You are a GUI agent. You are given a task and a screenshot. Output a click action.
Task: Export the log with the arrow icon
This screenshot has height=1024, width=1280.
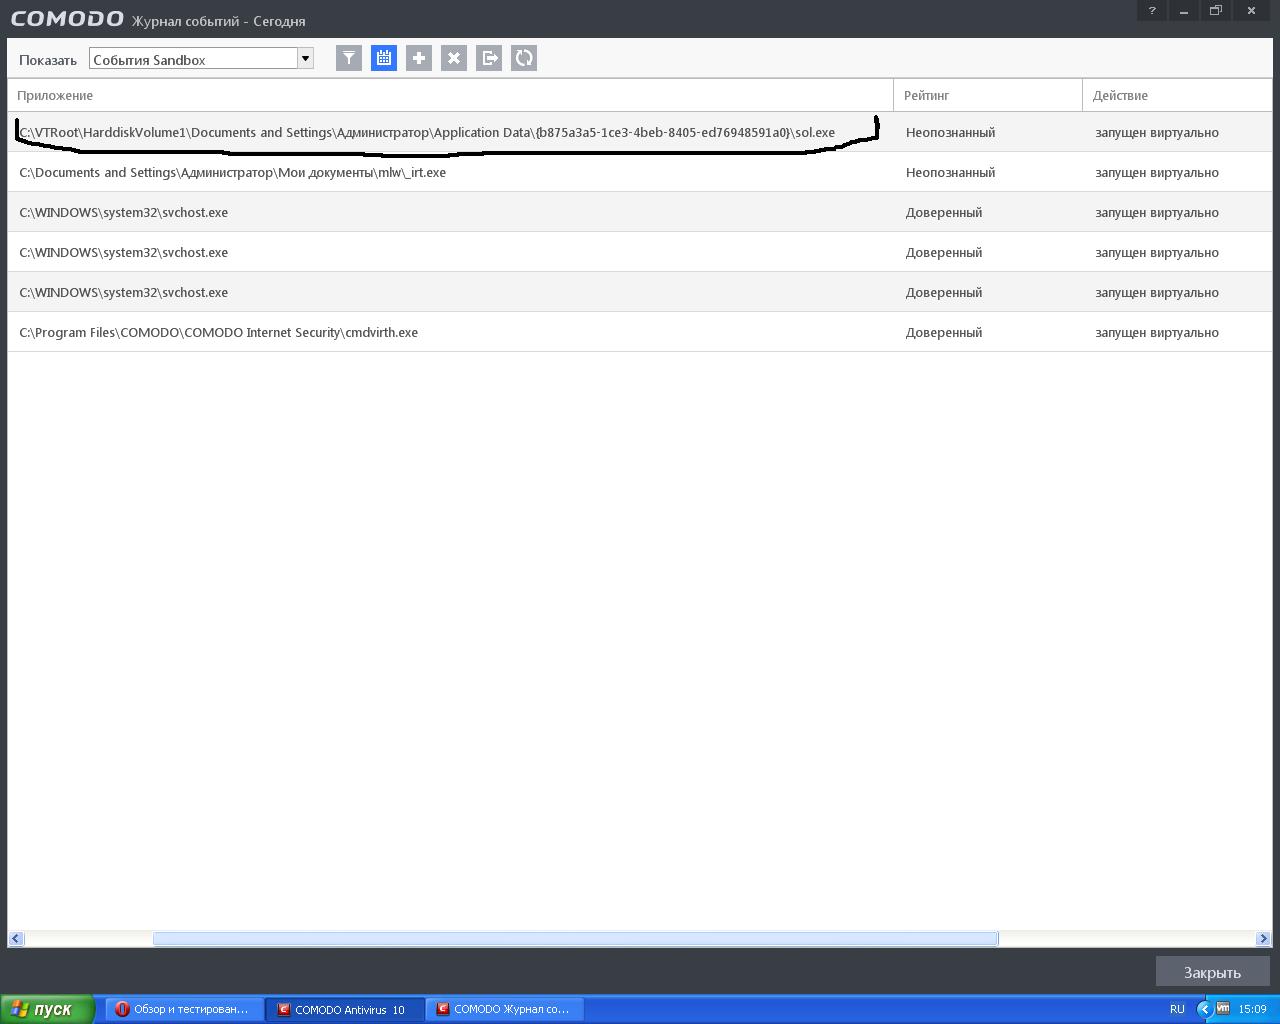[x=489, y=58]
